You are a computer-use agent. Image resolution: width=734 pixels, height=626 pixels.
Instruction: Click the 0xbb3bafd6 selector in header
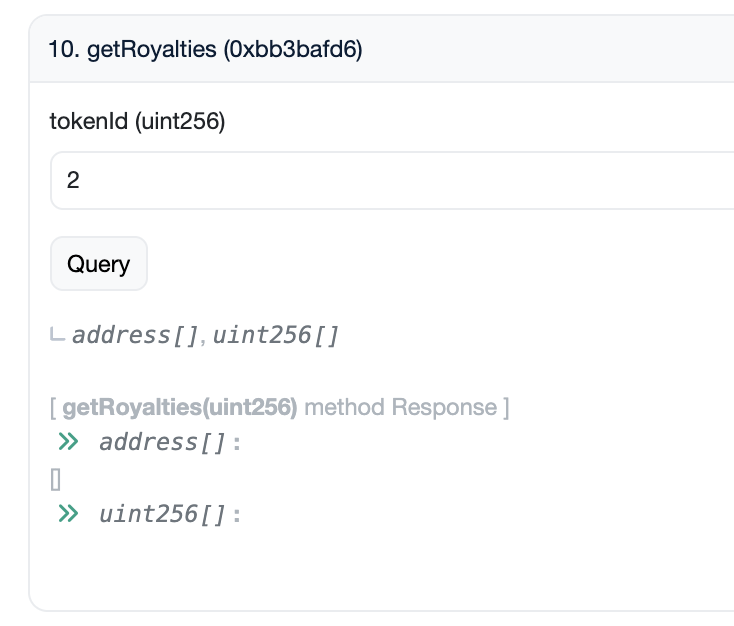coord(294,49)
